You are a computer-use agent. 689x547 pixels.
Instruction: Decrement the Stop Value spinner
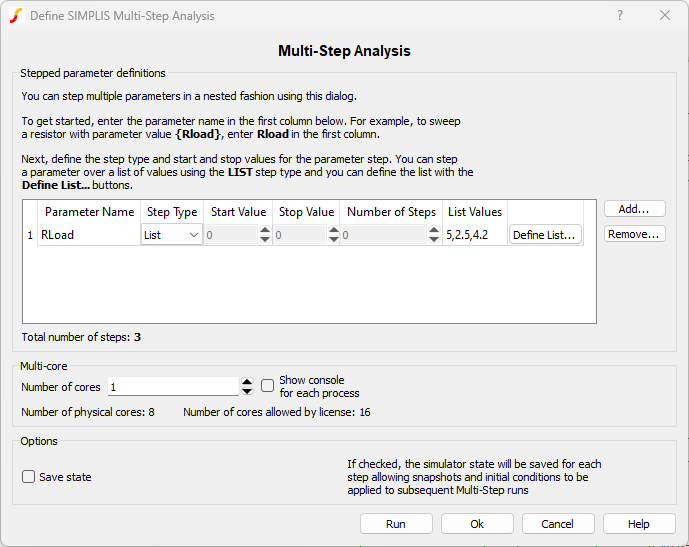[333, 240]
